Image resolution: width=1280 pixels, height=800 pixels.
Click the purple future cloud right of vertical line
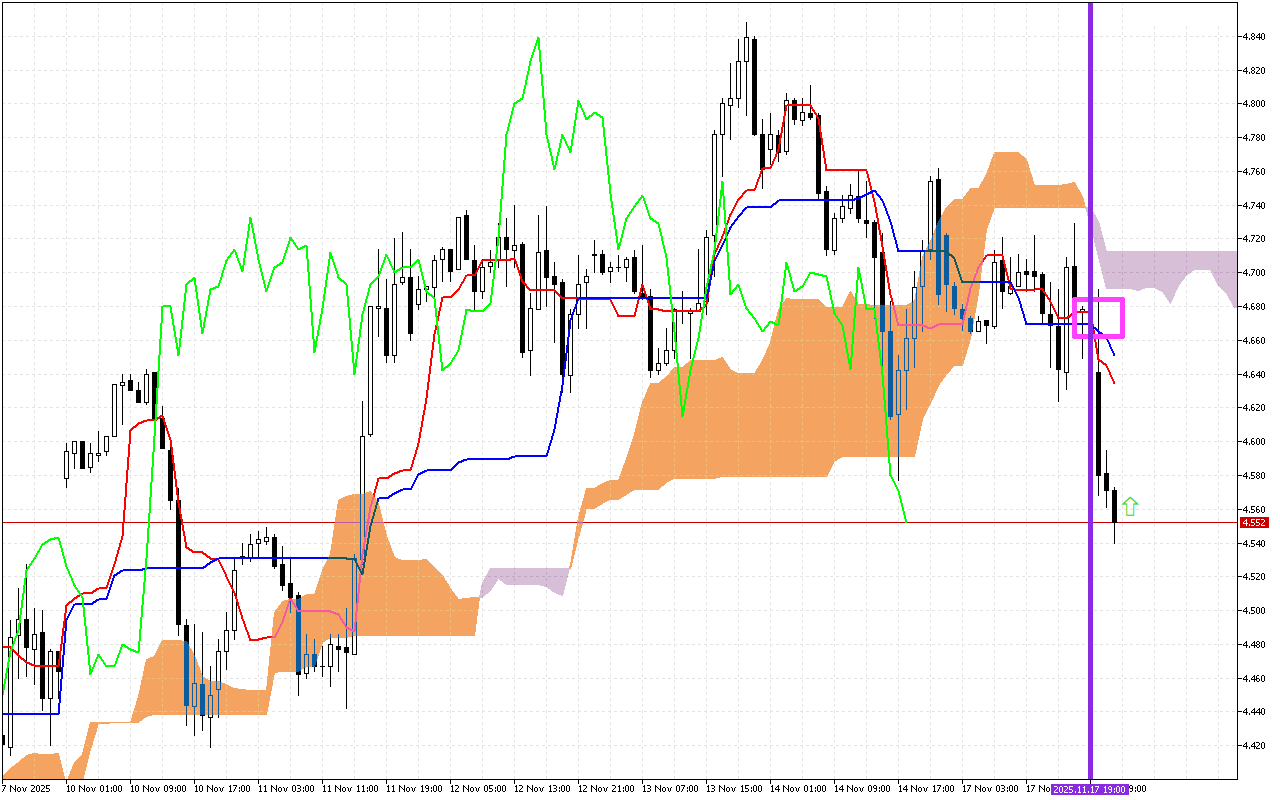tap(1170, 267)
